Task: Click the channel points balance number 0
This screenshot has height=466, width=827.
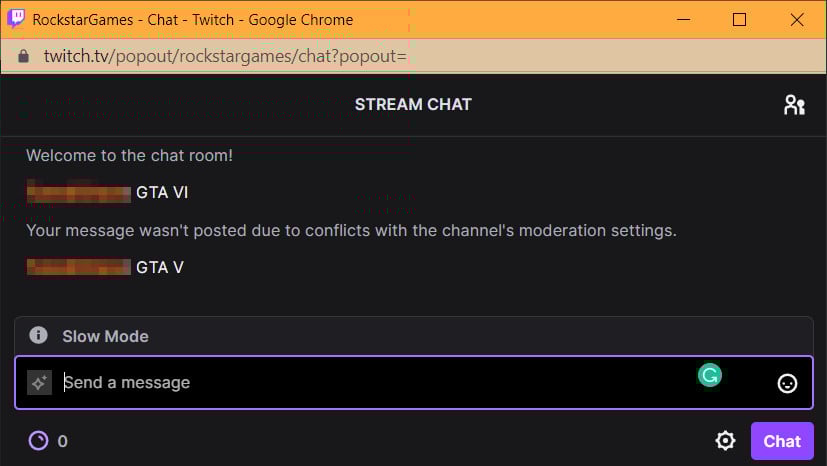Action: (x=62, y=441)
